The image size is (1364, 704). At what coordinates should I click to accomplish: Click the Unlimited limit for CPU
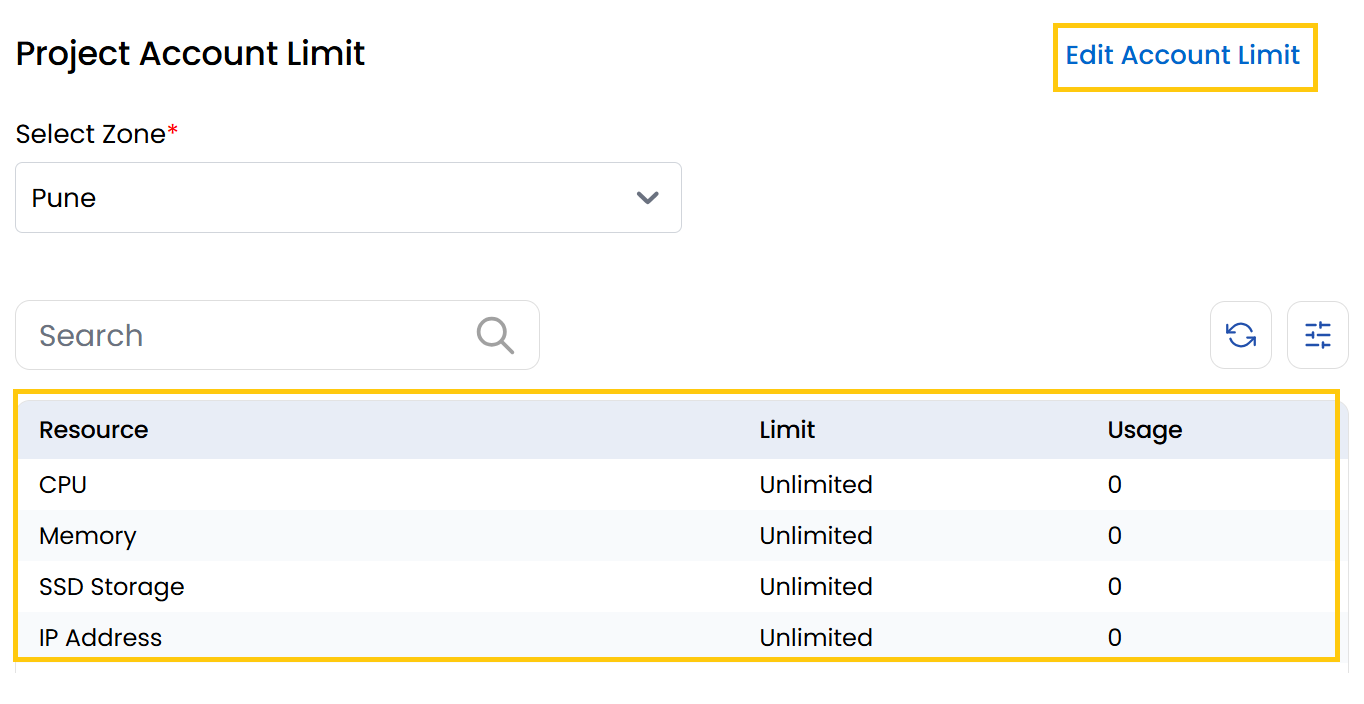pyautogui.click(x=816, y=484)
